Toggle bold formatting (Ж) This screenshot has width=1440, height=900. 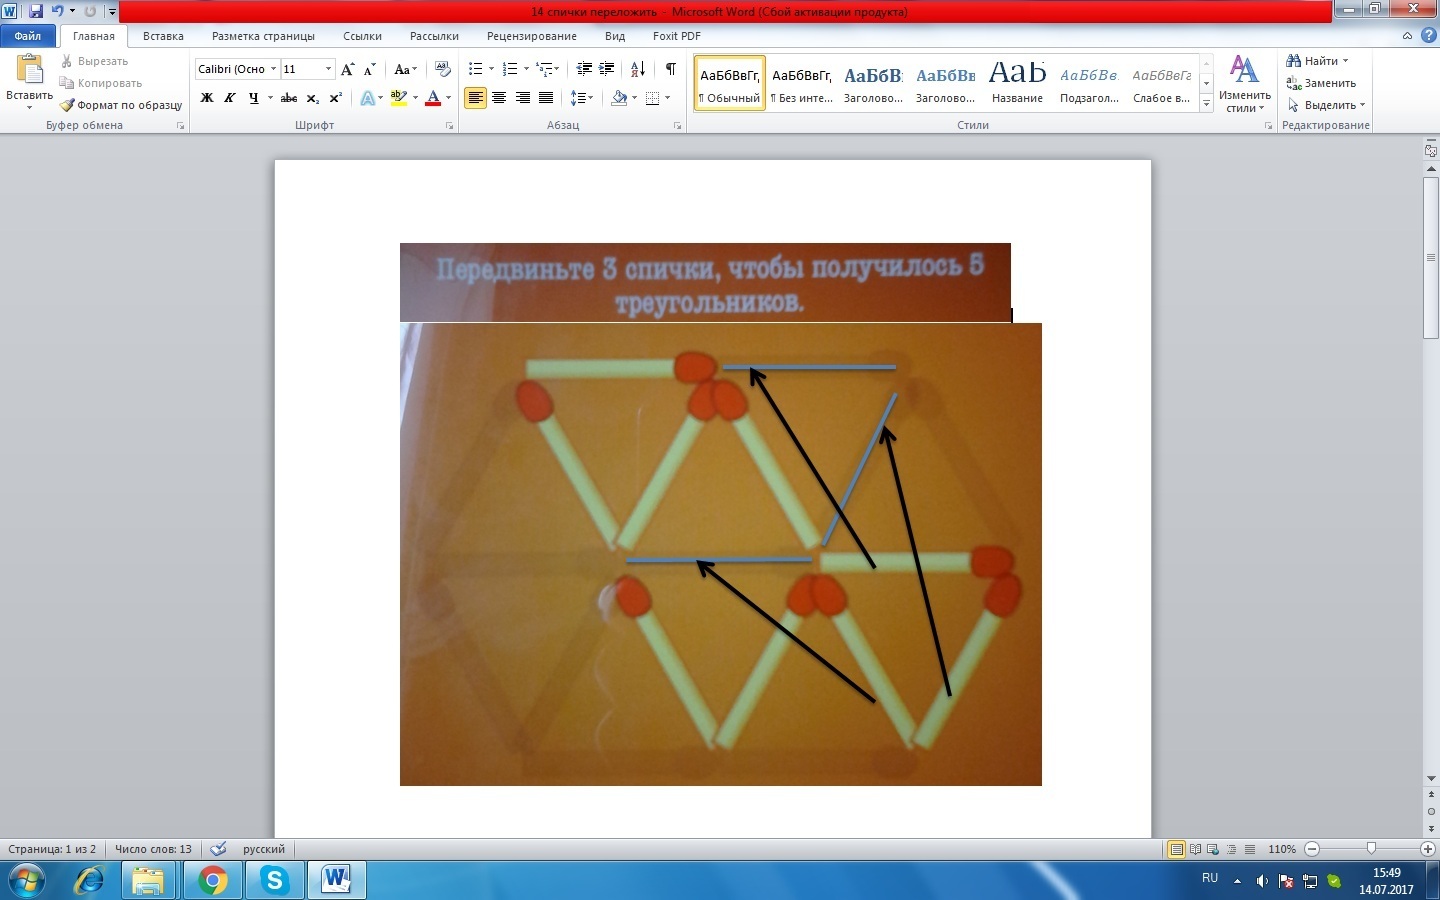coord(207,98)
